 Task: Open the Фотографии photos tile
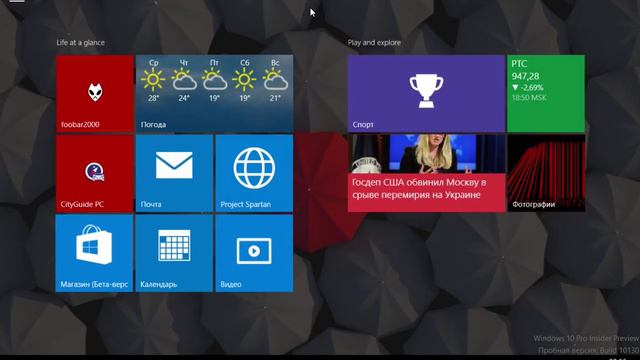pos(546,173)
